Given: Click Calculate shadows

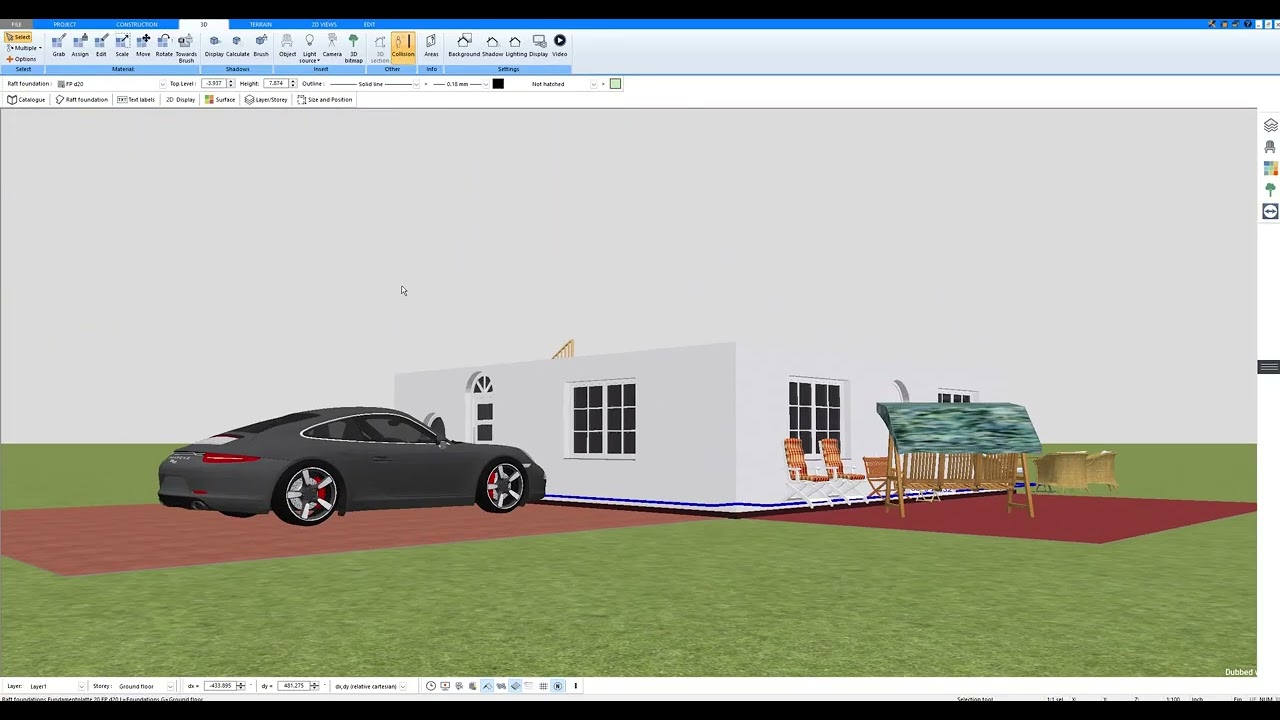Looking at the screenshot, I should (x=238, y=45).
